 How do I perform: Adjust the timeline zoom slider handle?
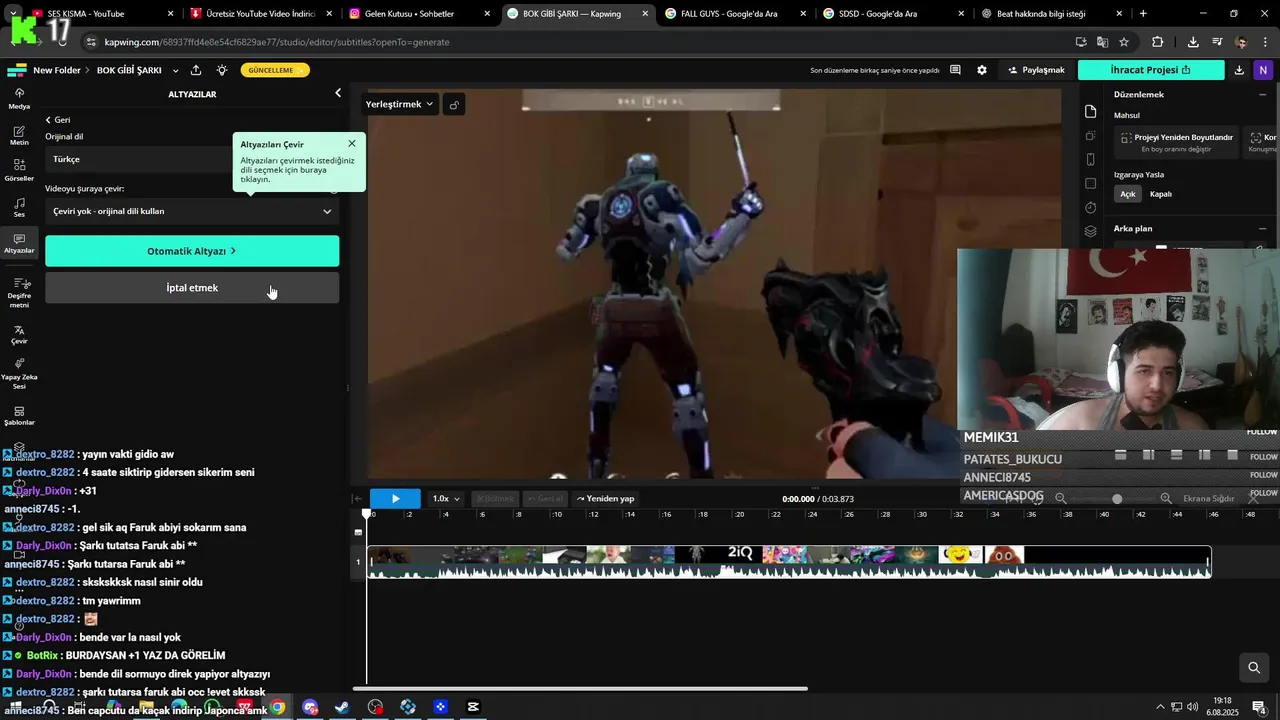tap(1117, 499)
